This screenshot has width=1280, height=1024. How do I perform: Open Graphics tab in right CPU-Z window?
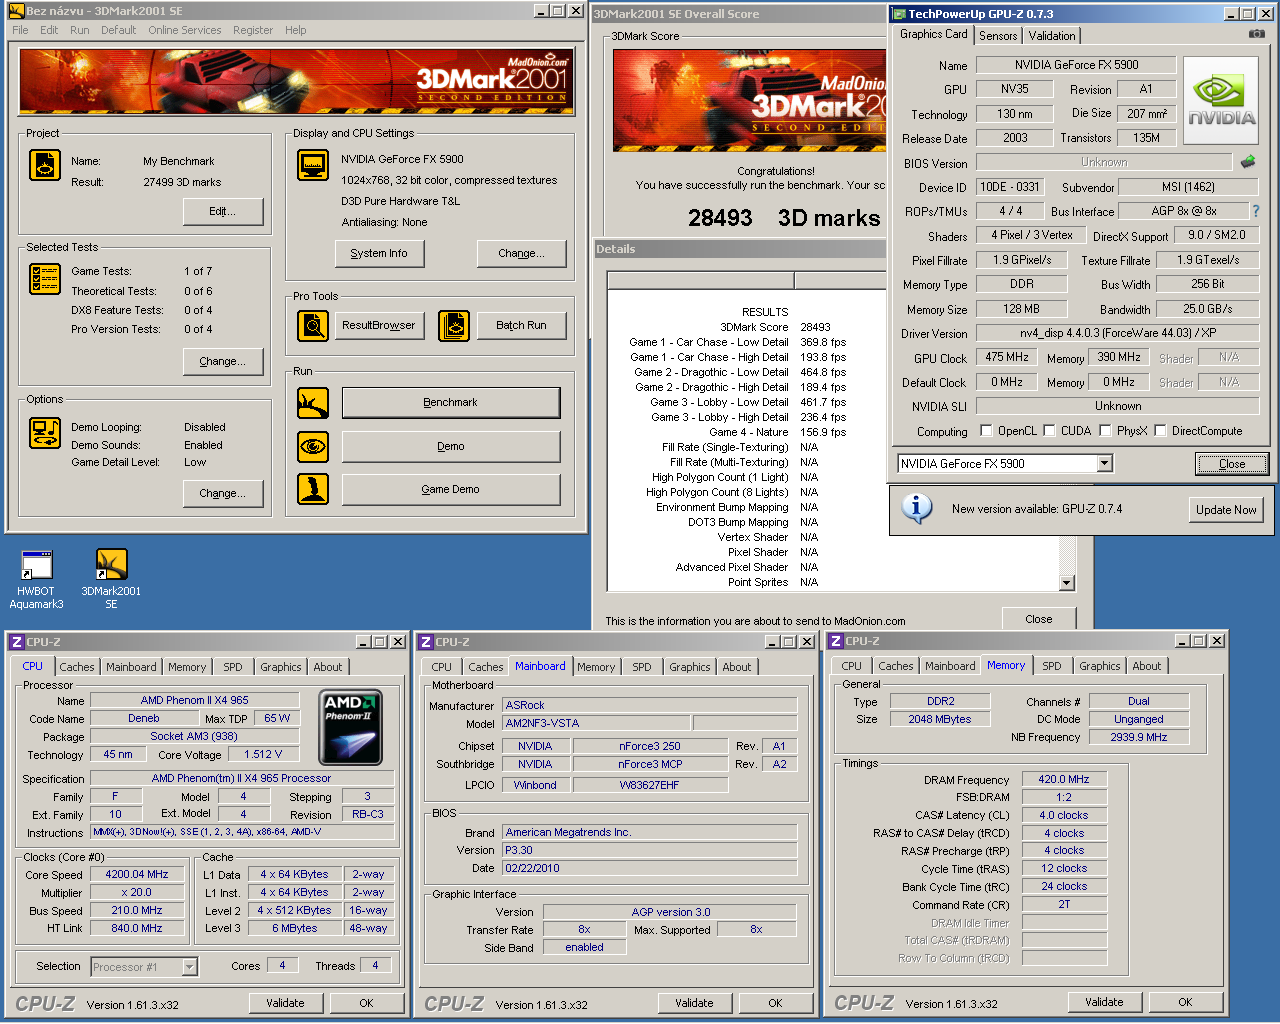[1100, 666]
